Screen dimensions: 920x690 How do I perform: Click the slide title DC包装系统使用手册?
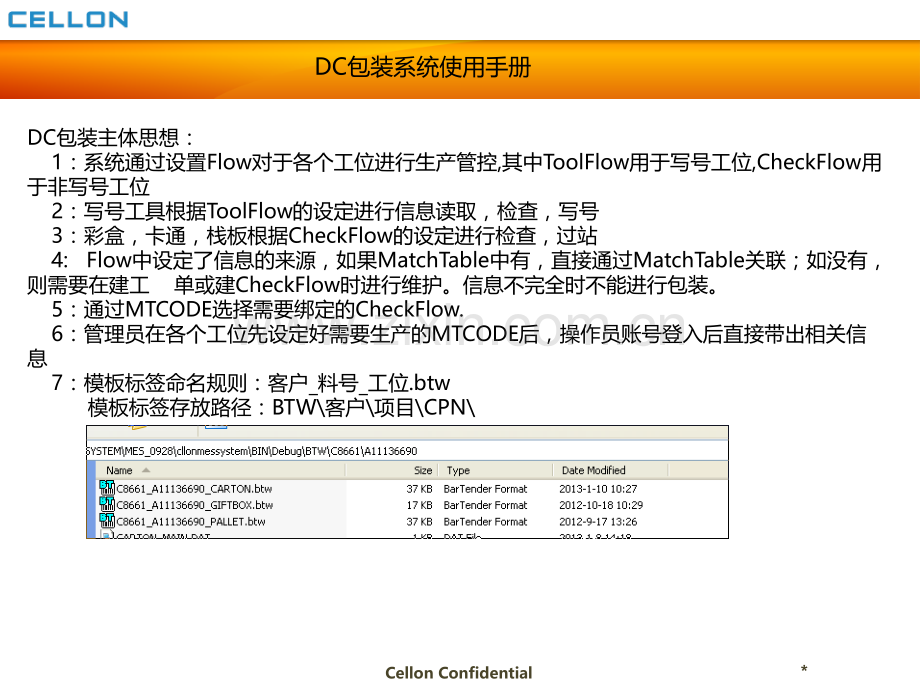click(423, 67)
